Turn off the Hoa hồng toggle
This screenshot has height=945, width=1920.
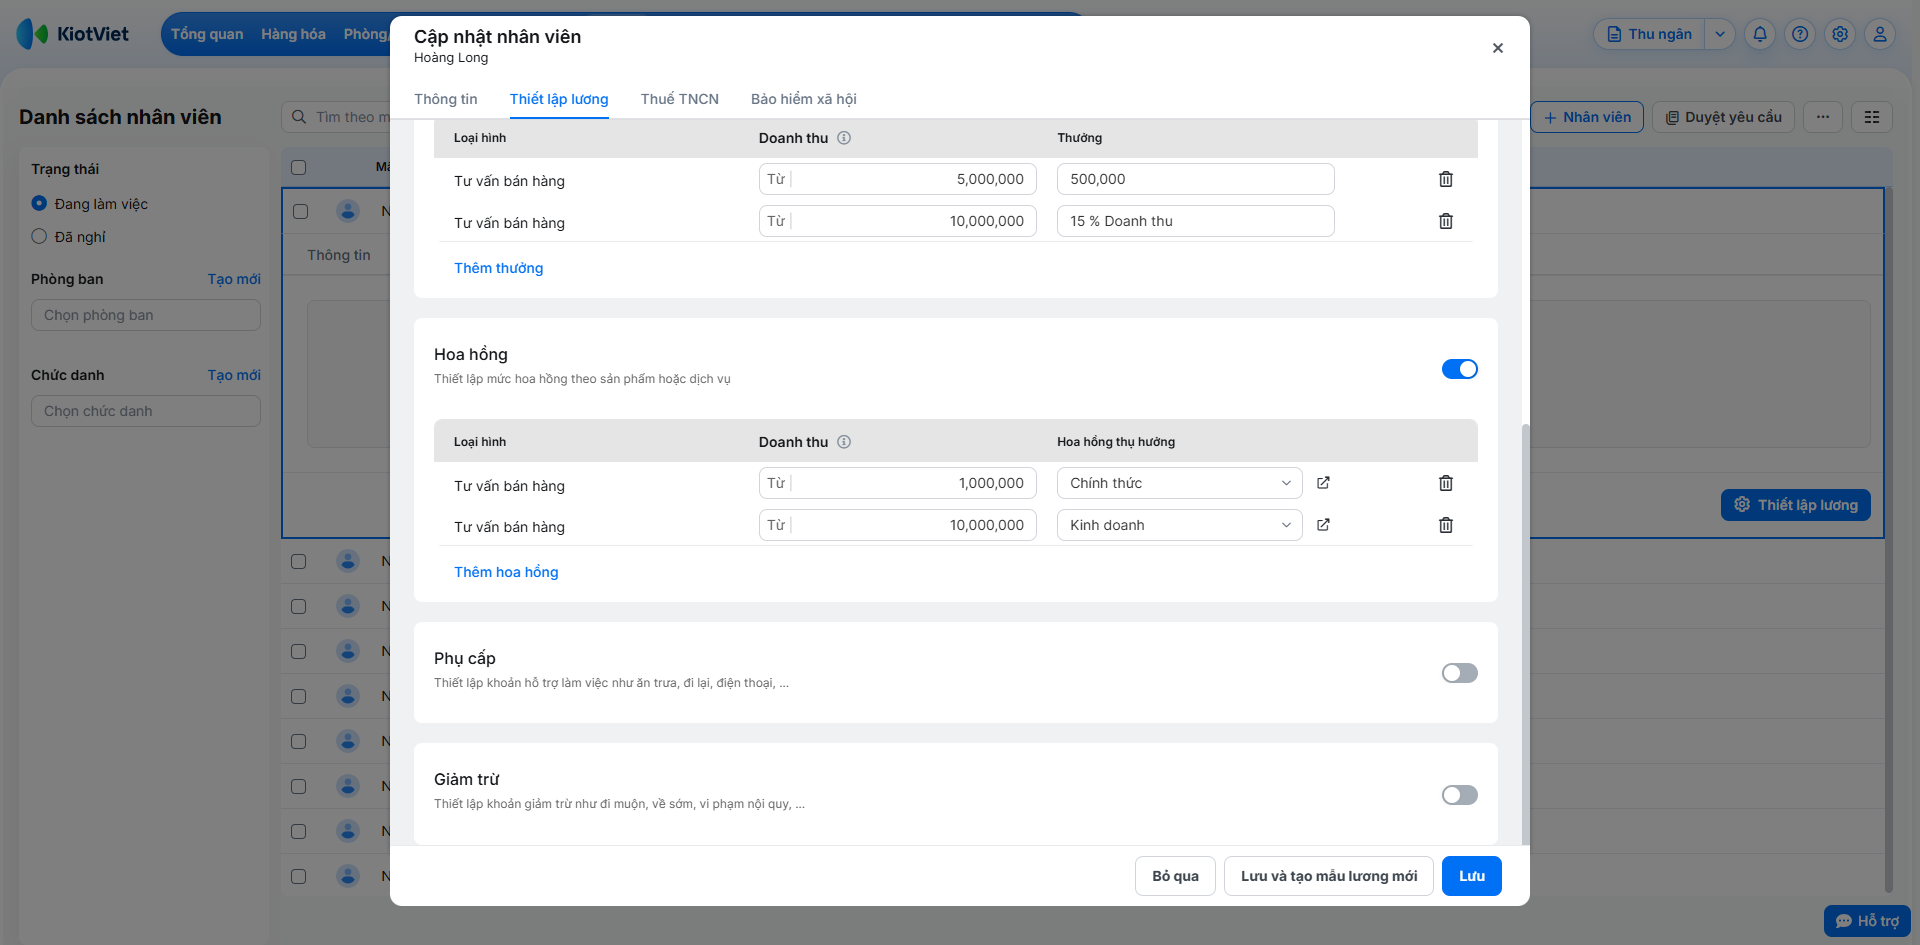[x=1460, y=369]
